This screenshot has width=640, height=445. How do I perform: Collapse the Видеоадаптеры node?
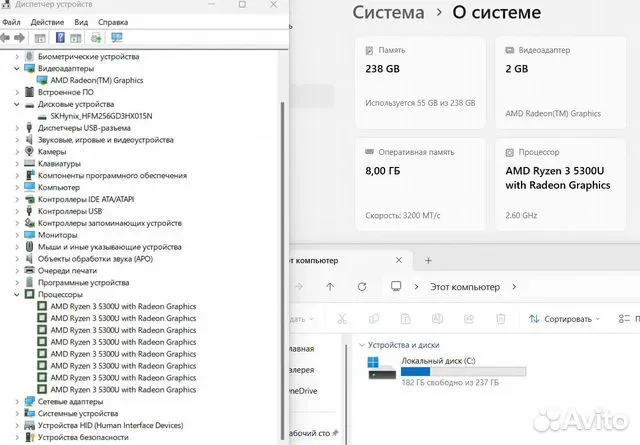point(17,68)
